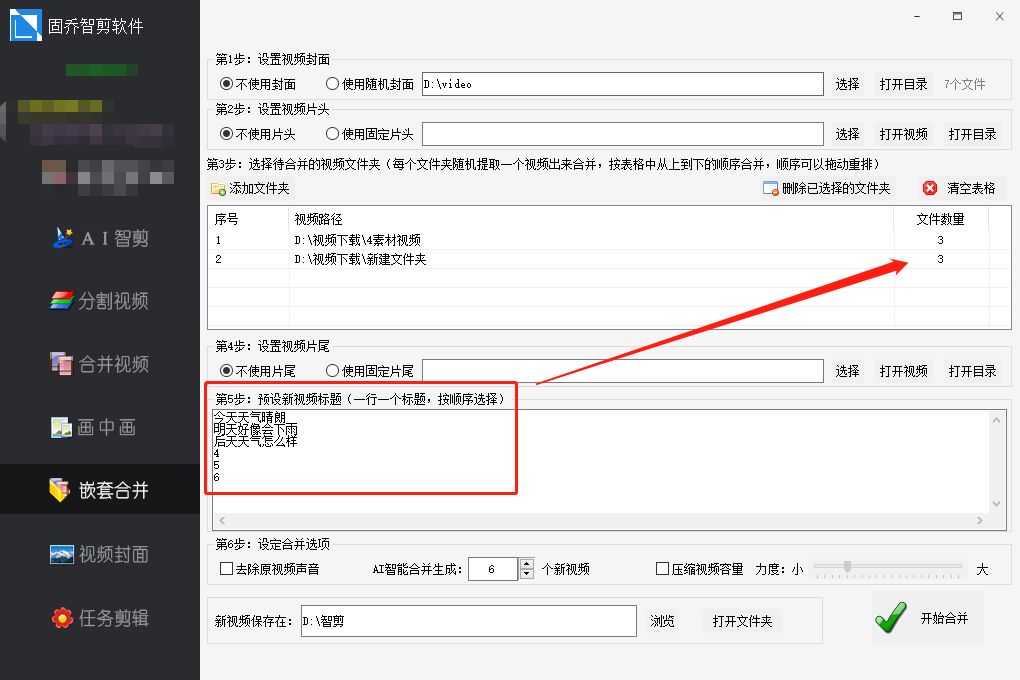This screenshot has height=680, width=1020.
Task: Click the title box horizontal scrollbar right arrow
Action: point(980,520)
